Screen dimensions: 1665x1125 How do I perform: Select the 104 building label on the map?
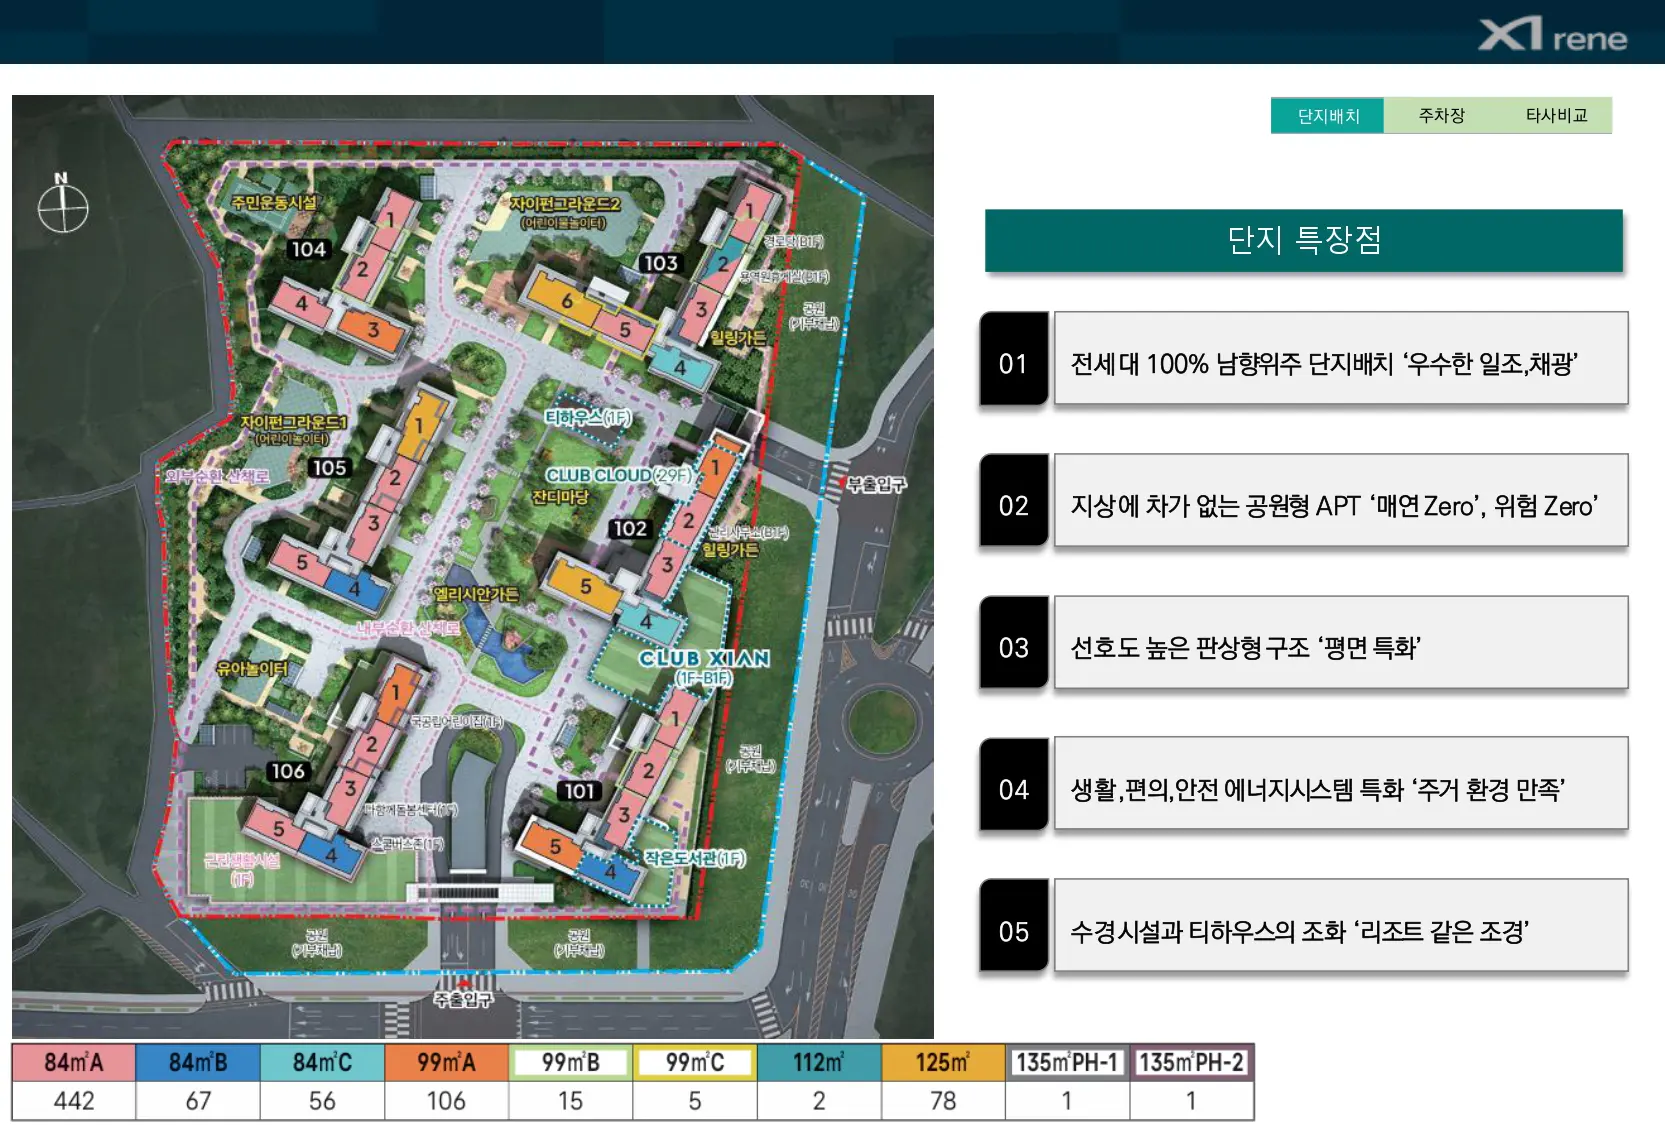[x=308, y=249]
